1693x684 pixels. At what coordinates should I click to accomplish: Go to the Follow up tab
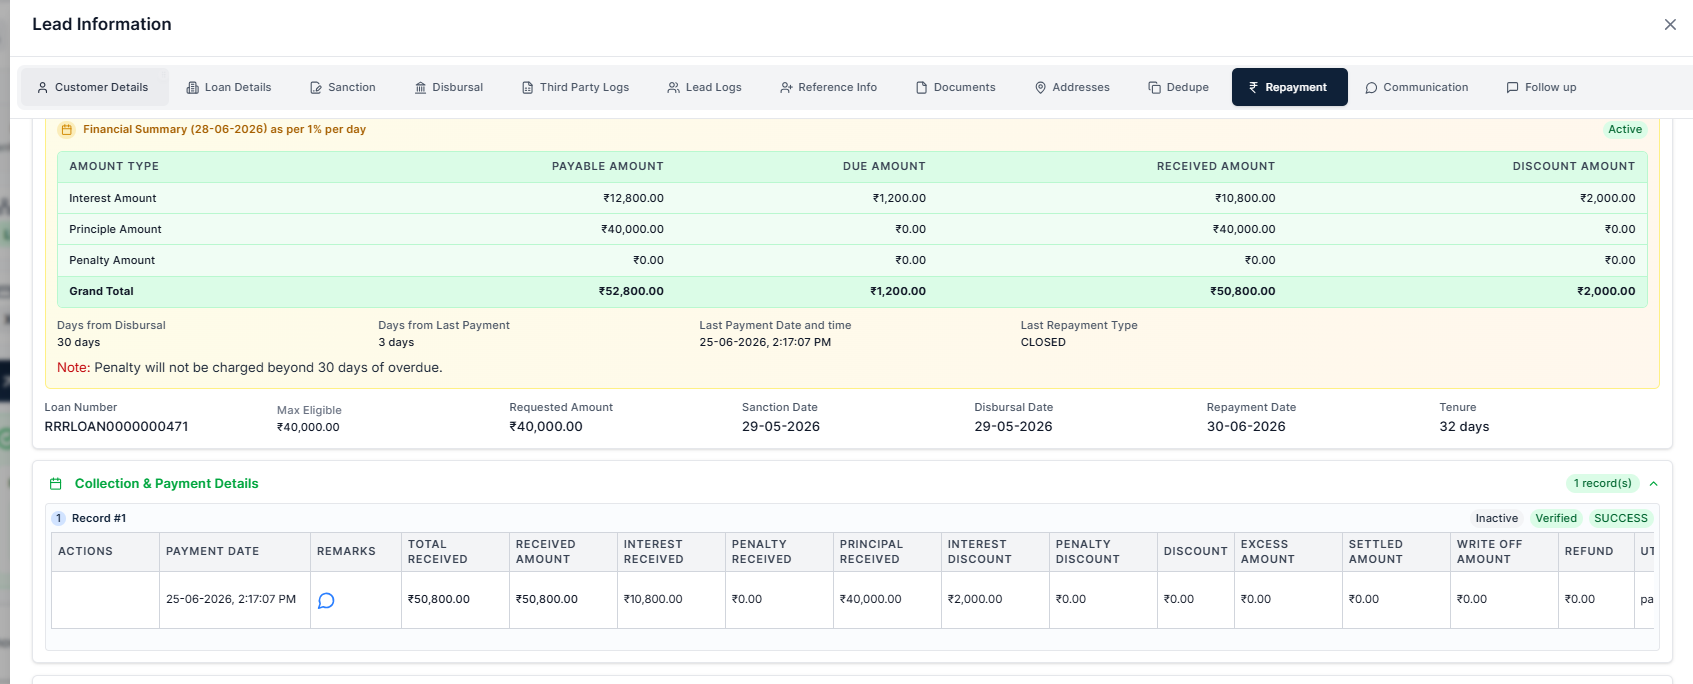(1542, 87)
